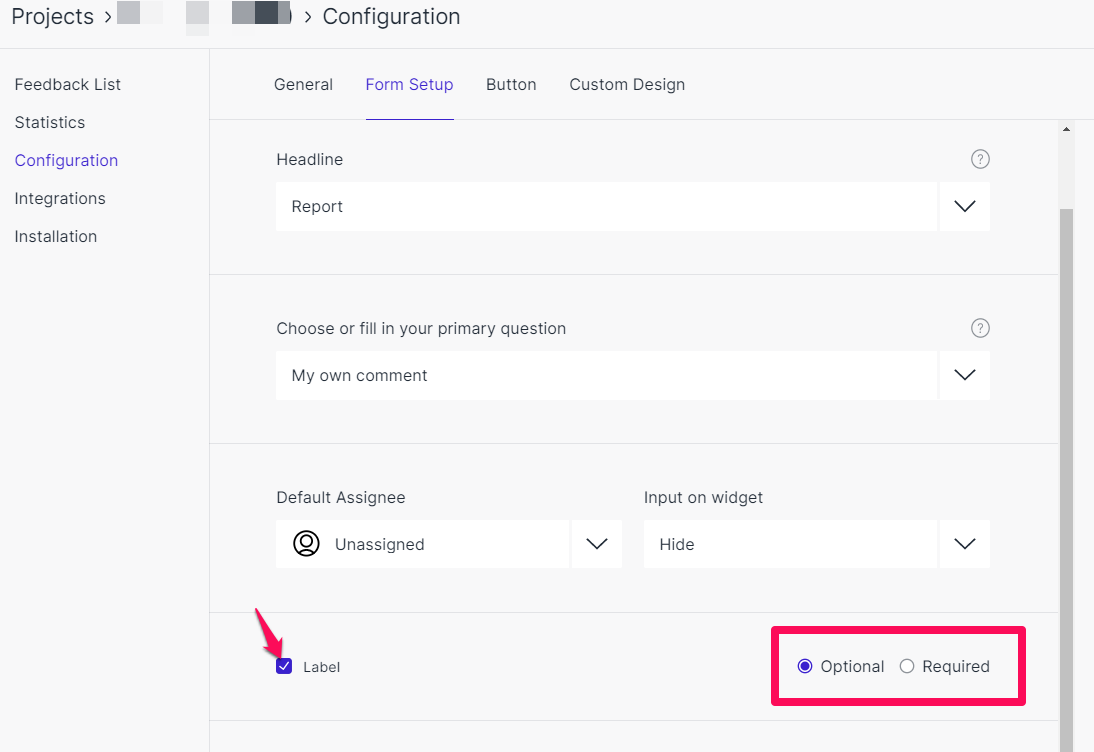Click the Headline help question mark icon
This screenshot has width=1094, height=752.
(980, 159)
